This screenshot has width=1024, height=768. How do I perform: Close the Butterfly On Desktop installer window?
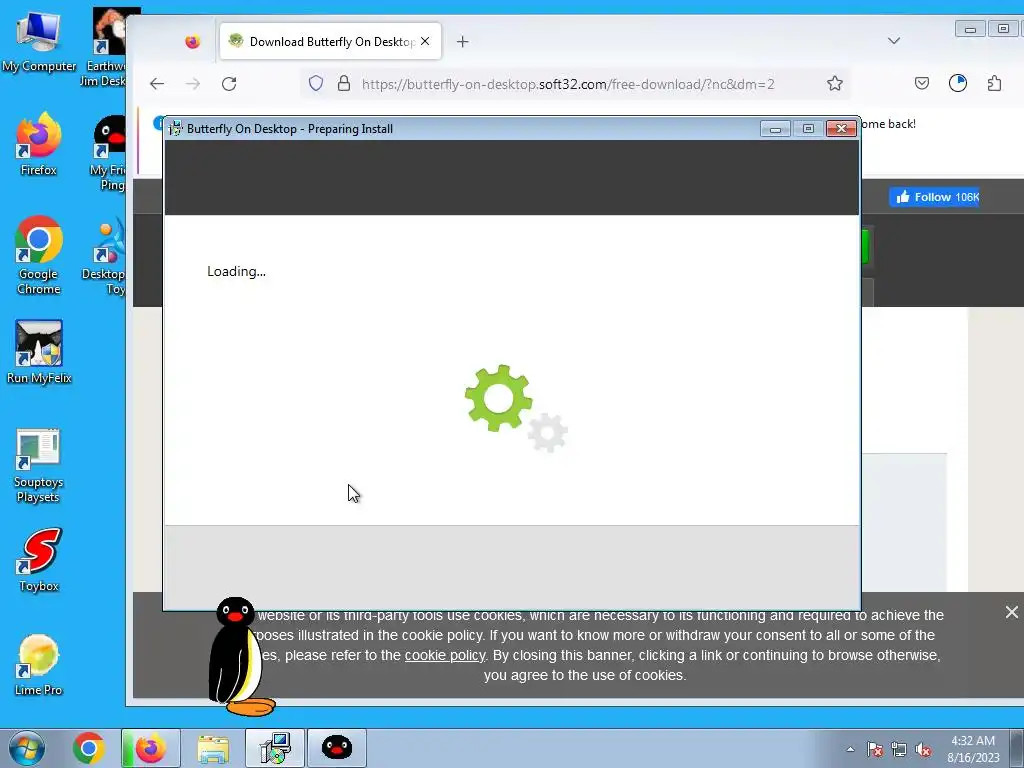pos(841,129)
